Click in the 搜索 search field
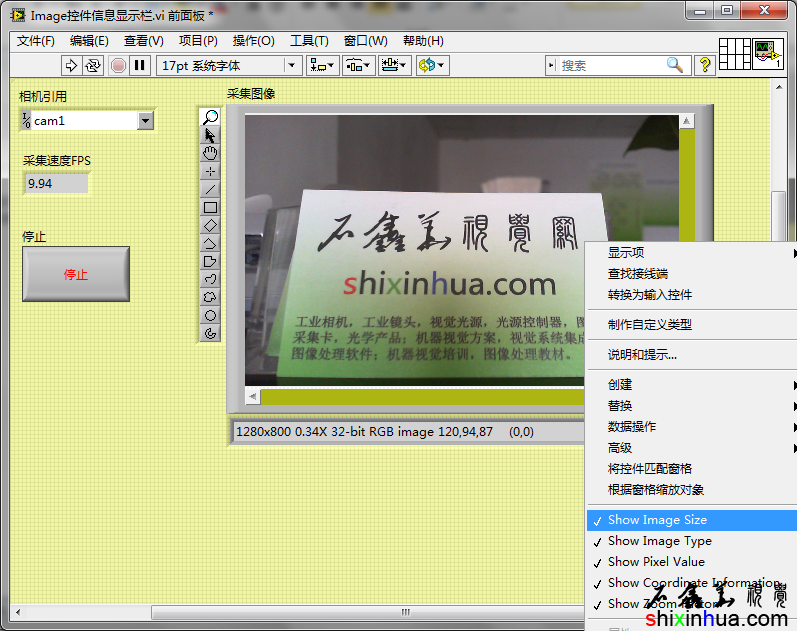Viewport: 797px width, 631px height. [x=610, y=65]
